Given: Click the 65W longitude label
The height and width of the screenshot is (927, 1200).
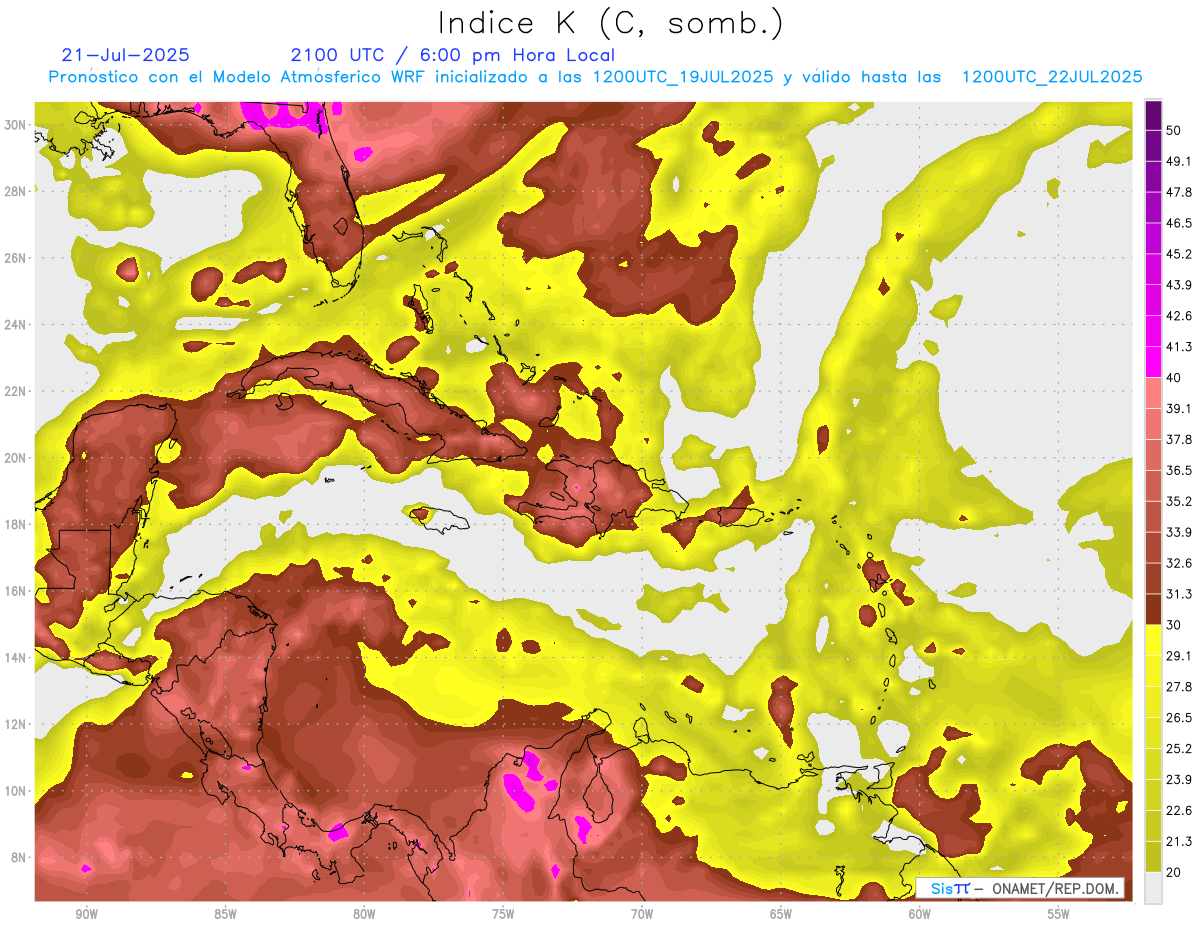Looking at the screenshot, I should click(x=781, y=914).
